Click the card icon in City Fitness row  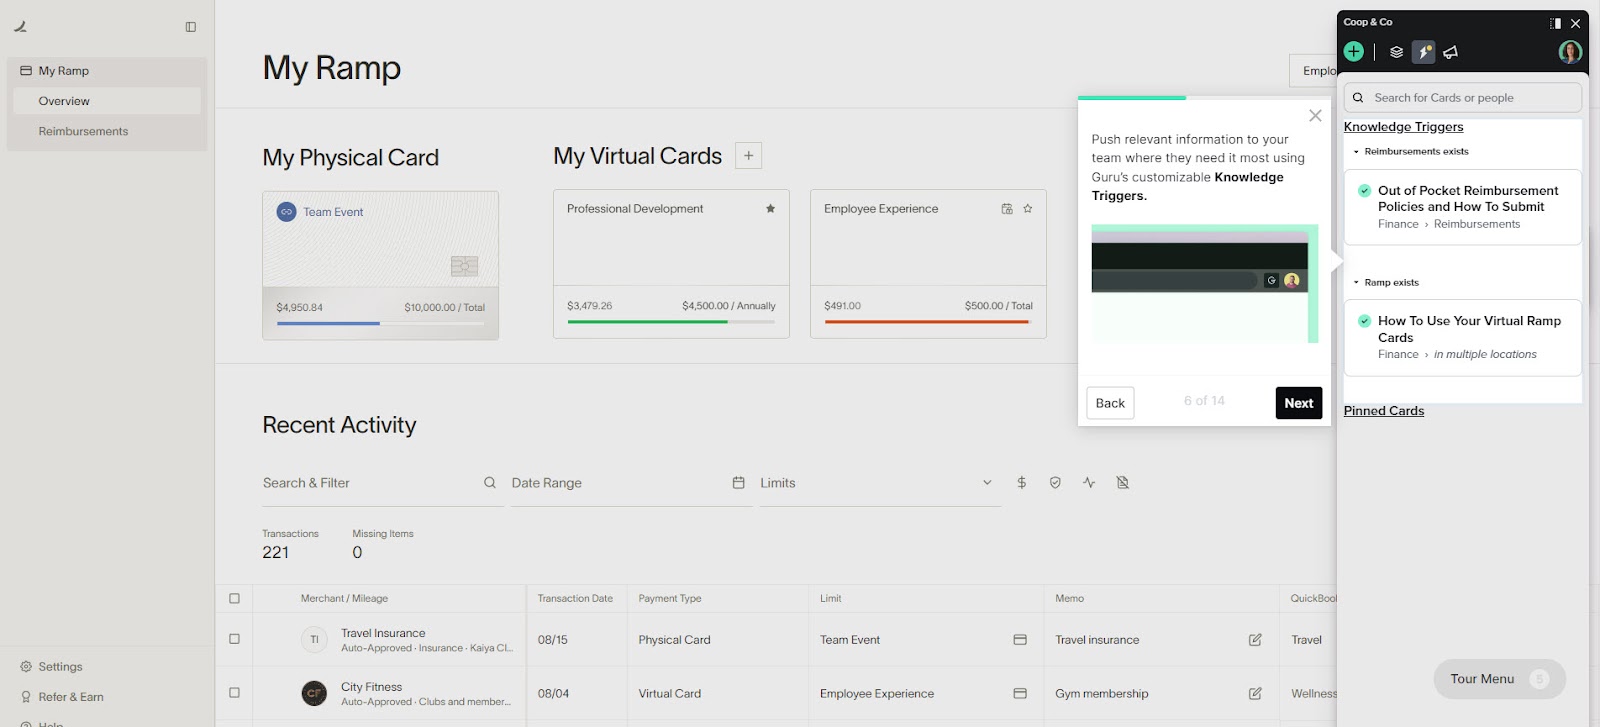tap(1020, 694)
